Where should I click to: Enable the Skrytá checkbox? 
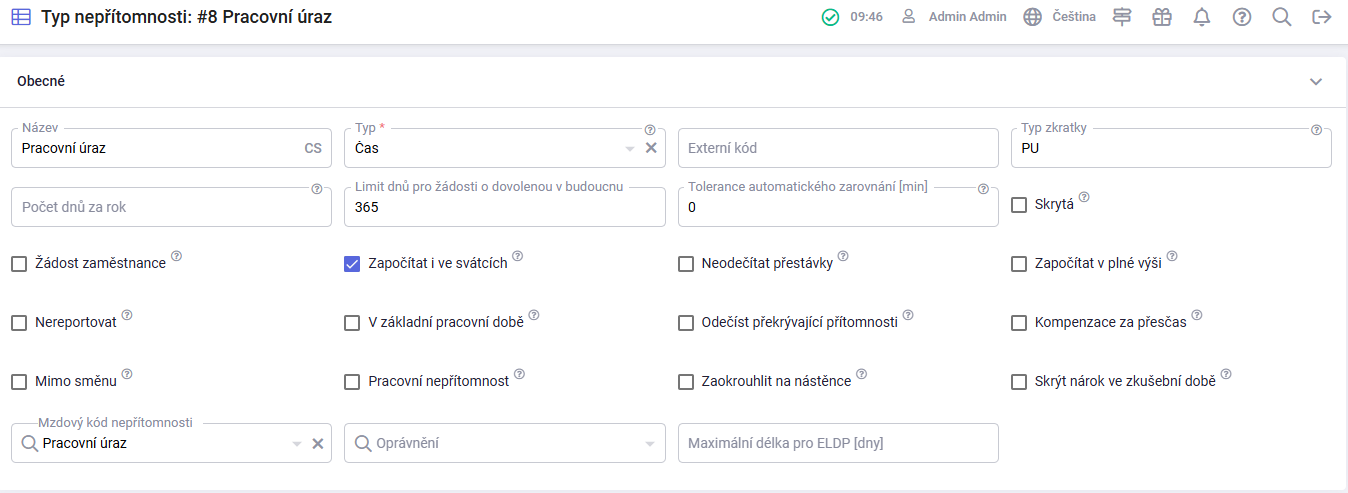[x=1019, y=205]
